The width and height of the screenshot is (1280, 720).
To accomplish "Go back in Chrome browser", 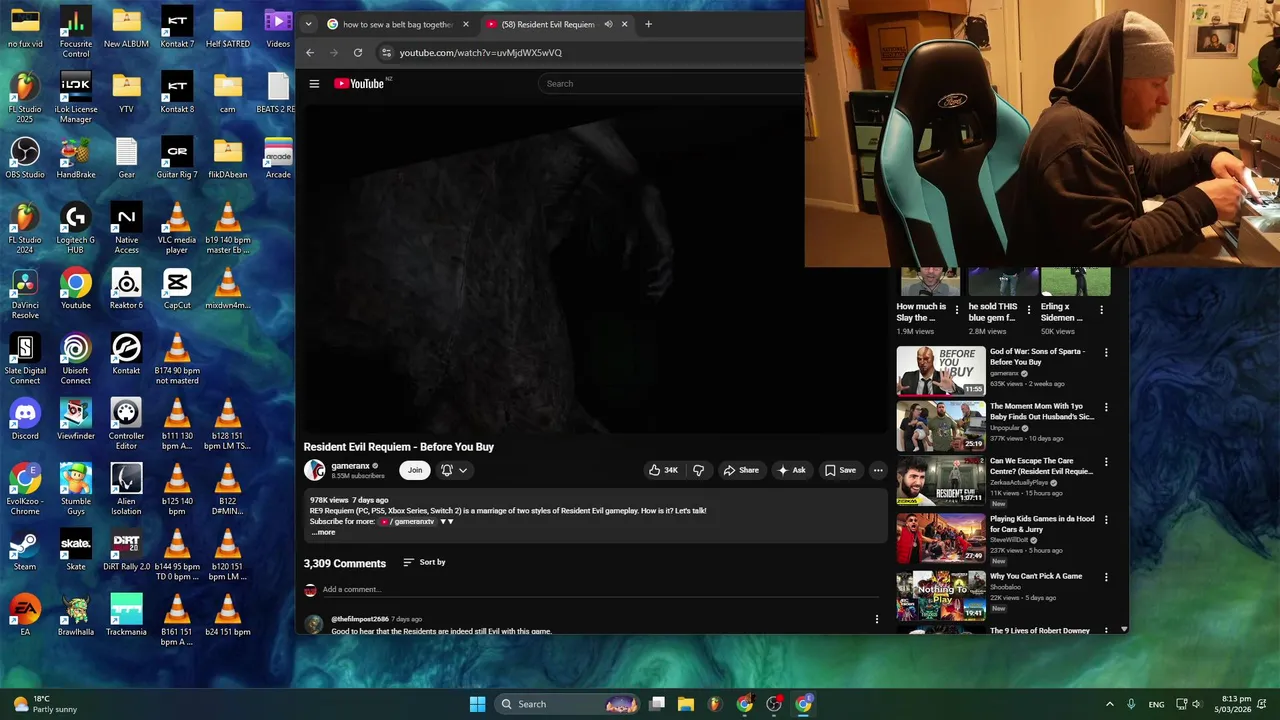I will click(x=310, y=53).
